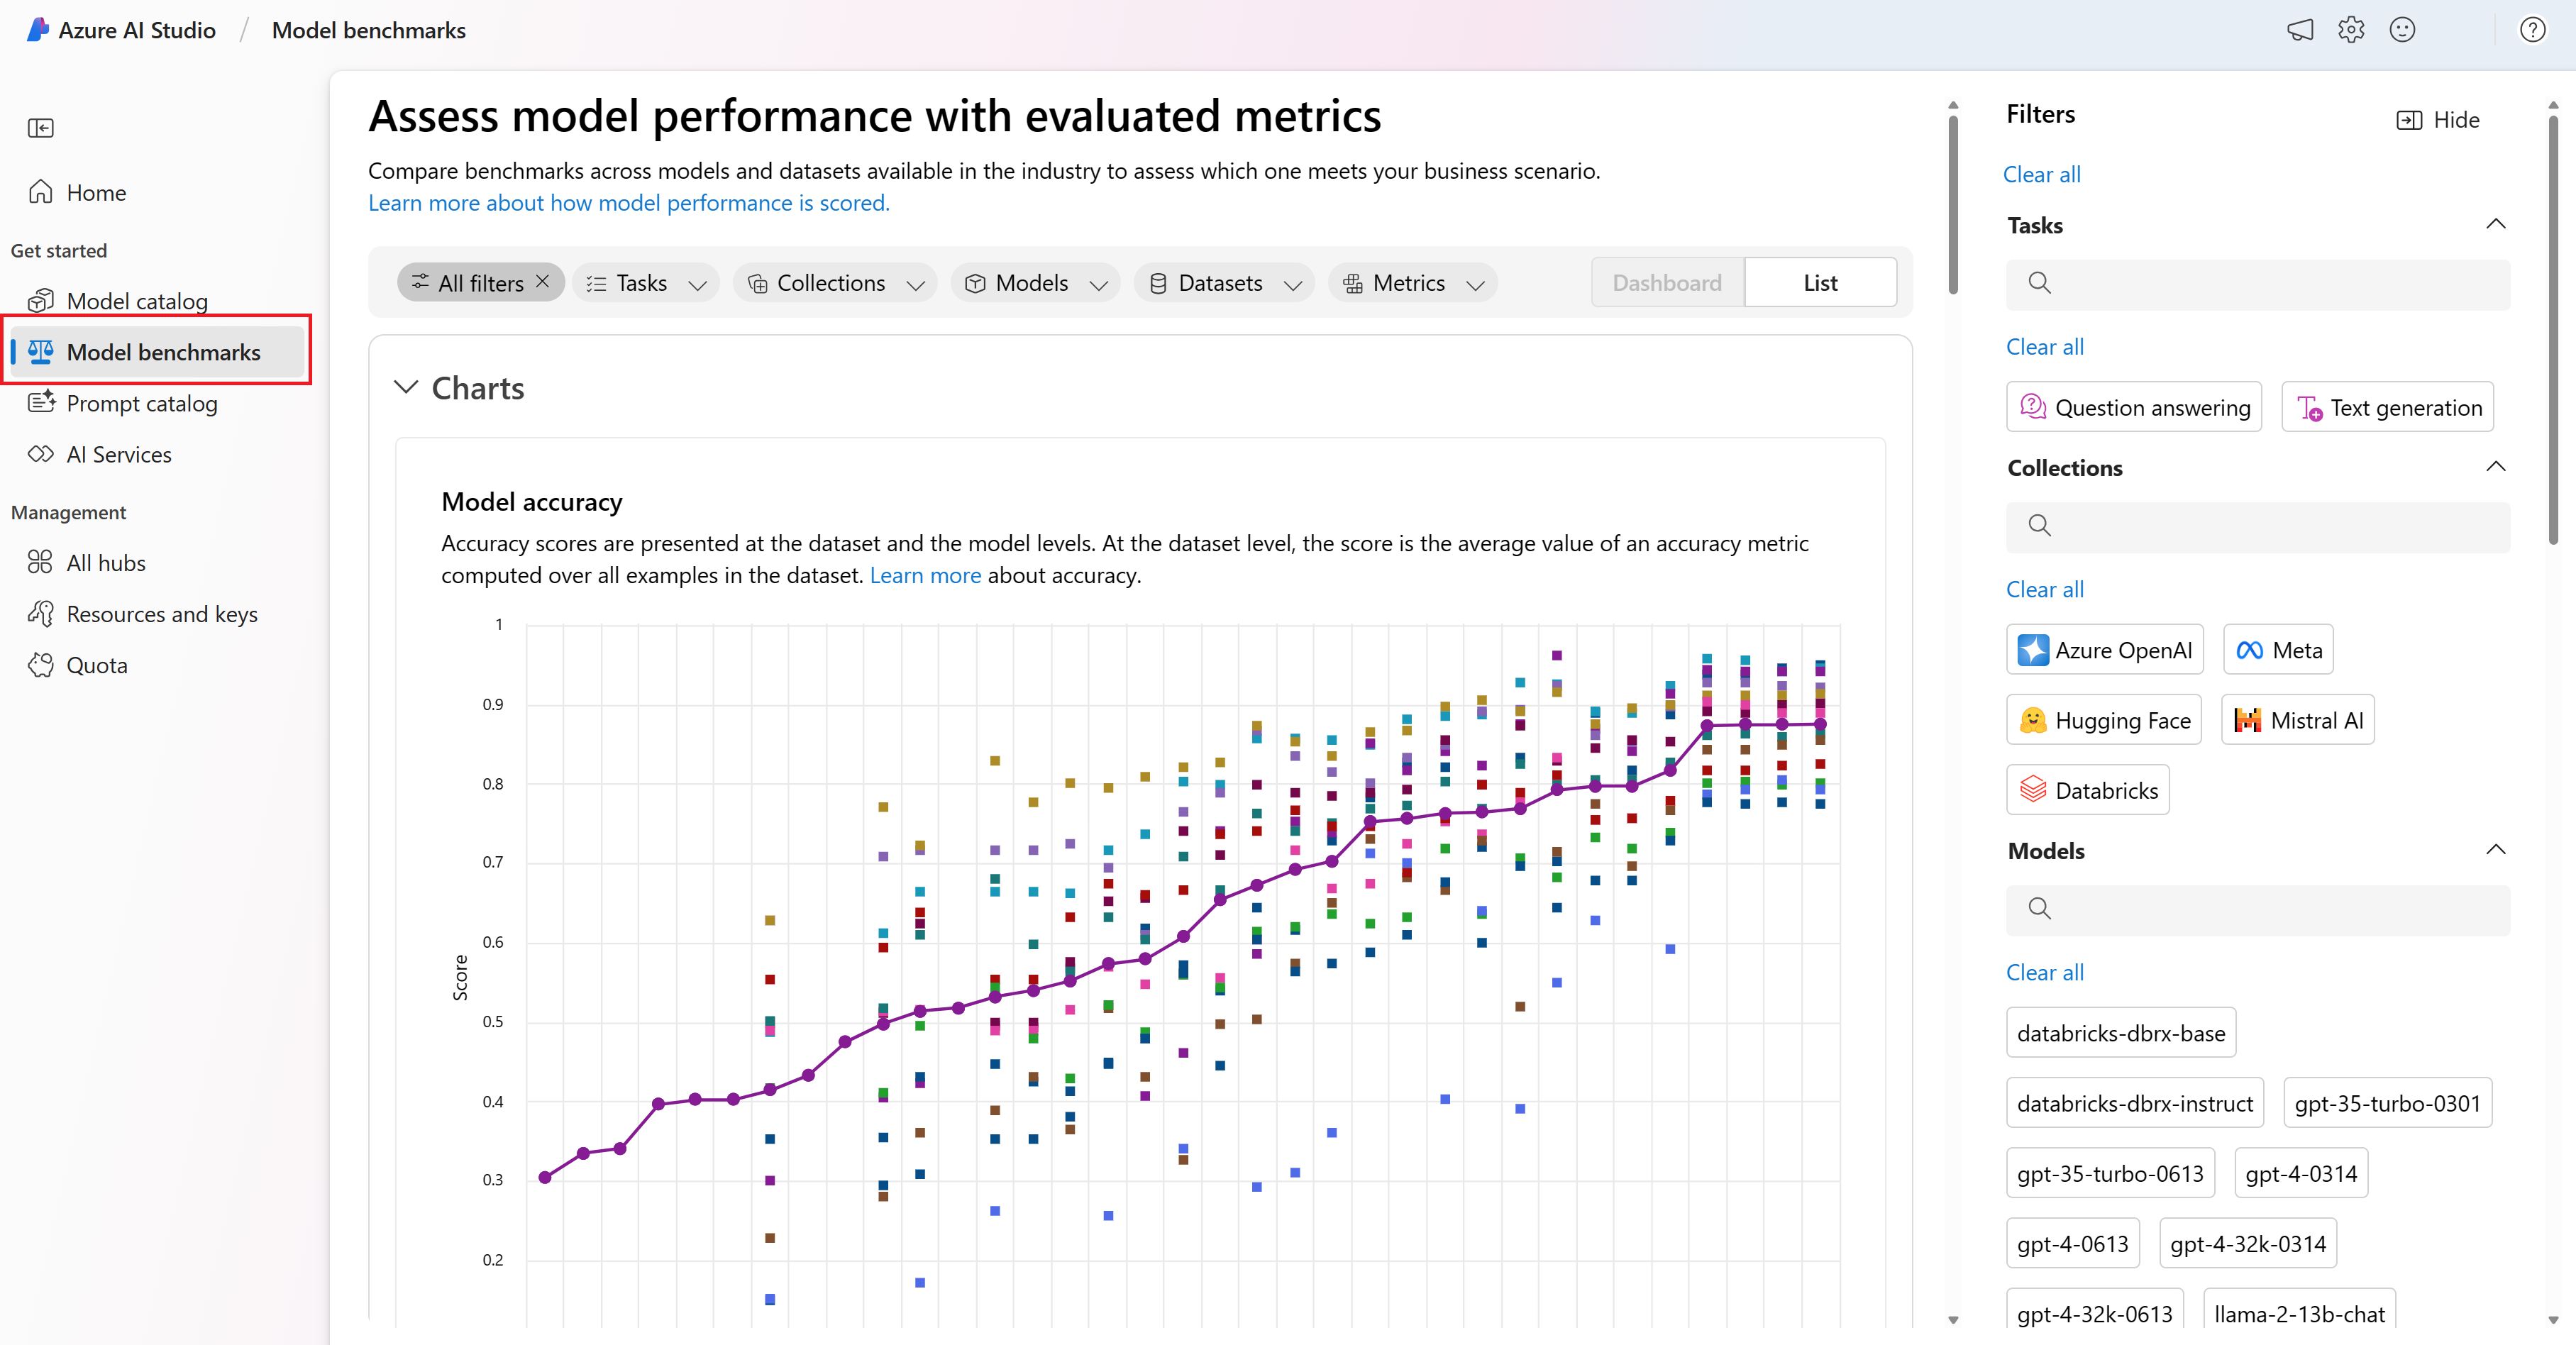Click the smiley feedback icon

click(x=2402, y=30)
